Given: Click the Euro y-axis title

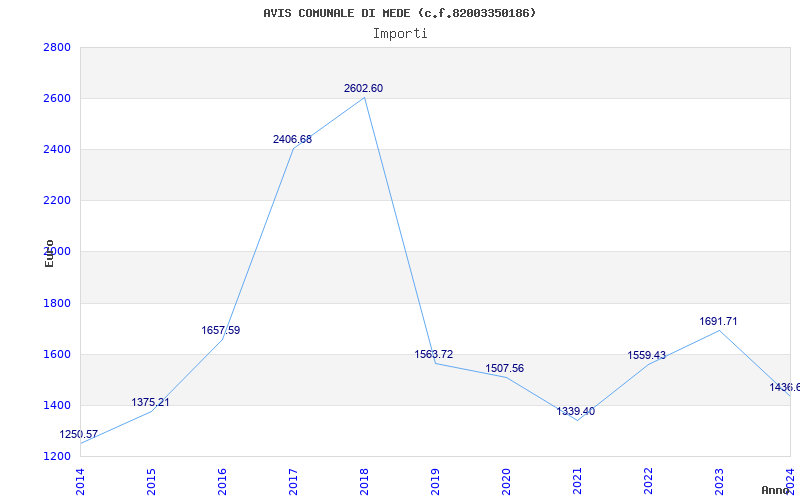Looking at the screenshot, I should pos(49,253).
